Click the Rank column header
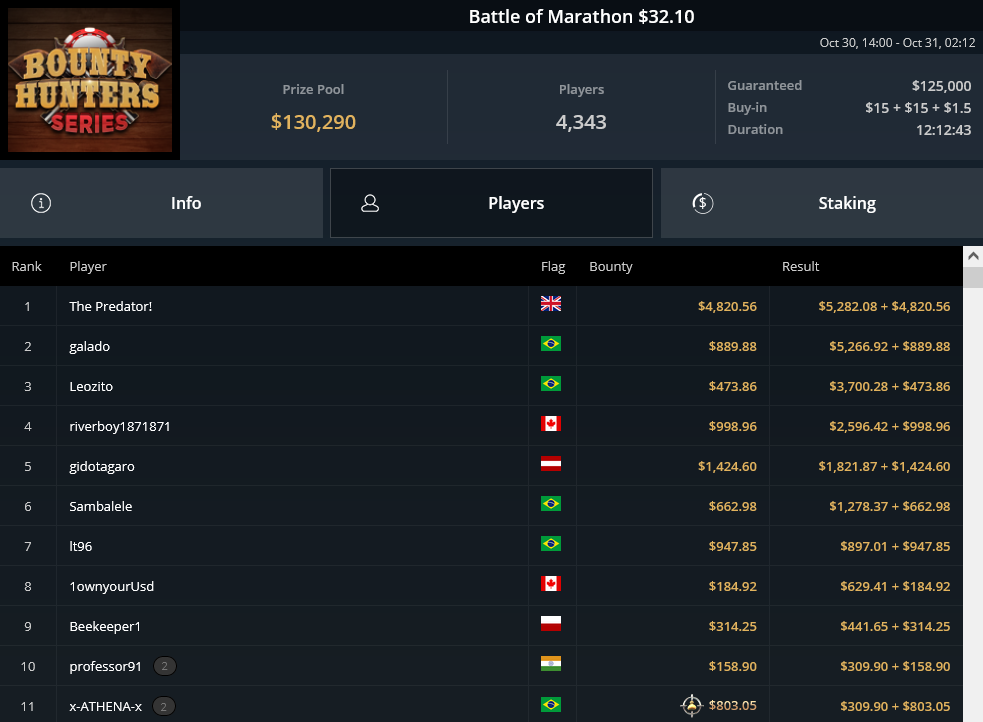Viewport: 983px width, 722px height. point(26,266)
